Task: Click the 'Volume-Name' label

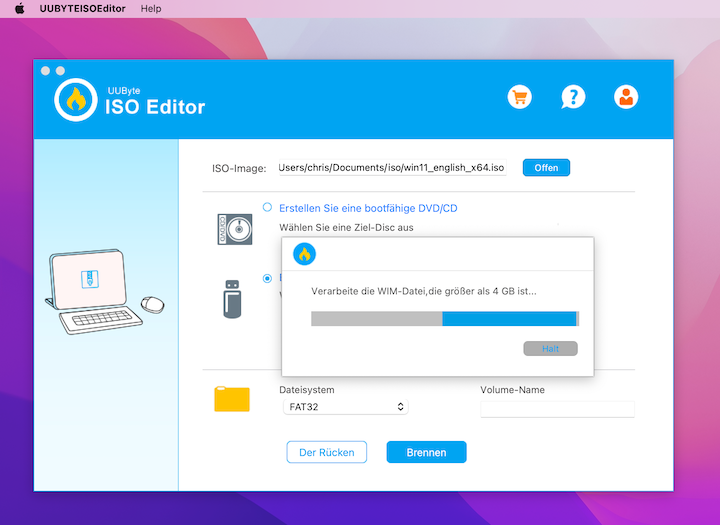Action: coord(512,390)
